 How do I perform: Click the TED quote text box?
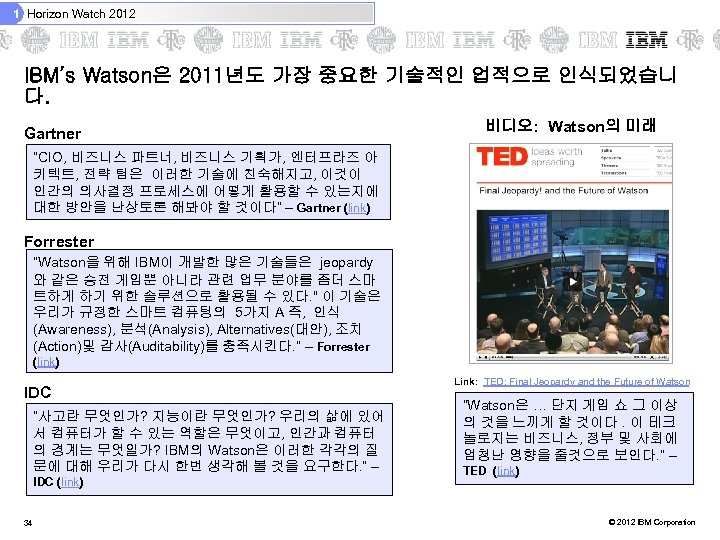click(574, 439)
